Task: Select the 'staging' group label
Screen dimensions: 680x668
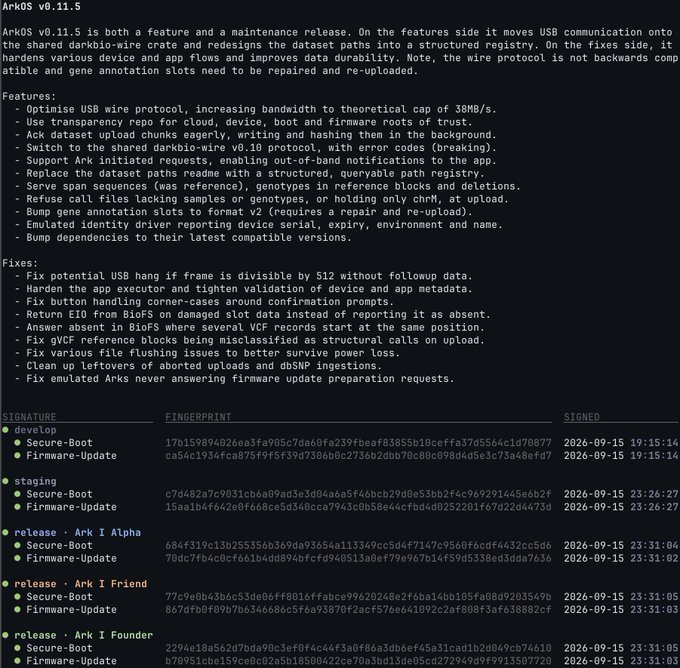Action: (x=35, y=481)
